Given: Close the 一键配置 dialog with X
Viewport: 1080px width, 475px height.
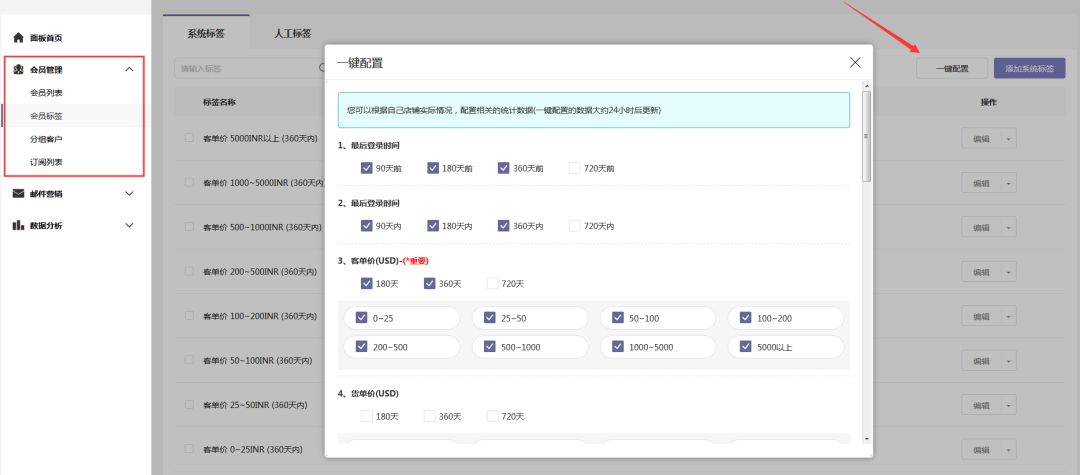Looking at the screenshot, I should point(855,62).
